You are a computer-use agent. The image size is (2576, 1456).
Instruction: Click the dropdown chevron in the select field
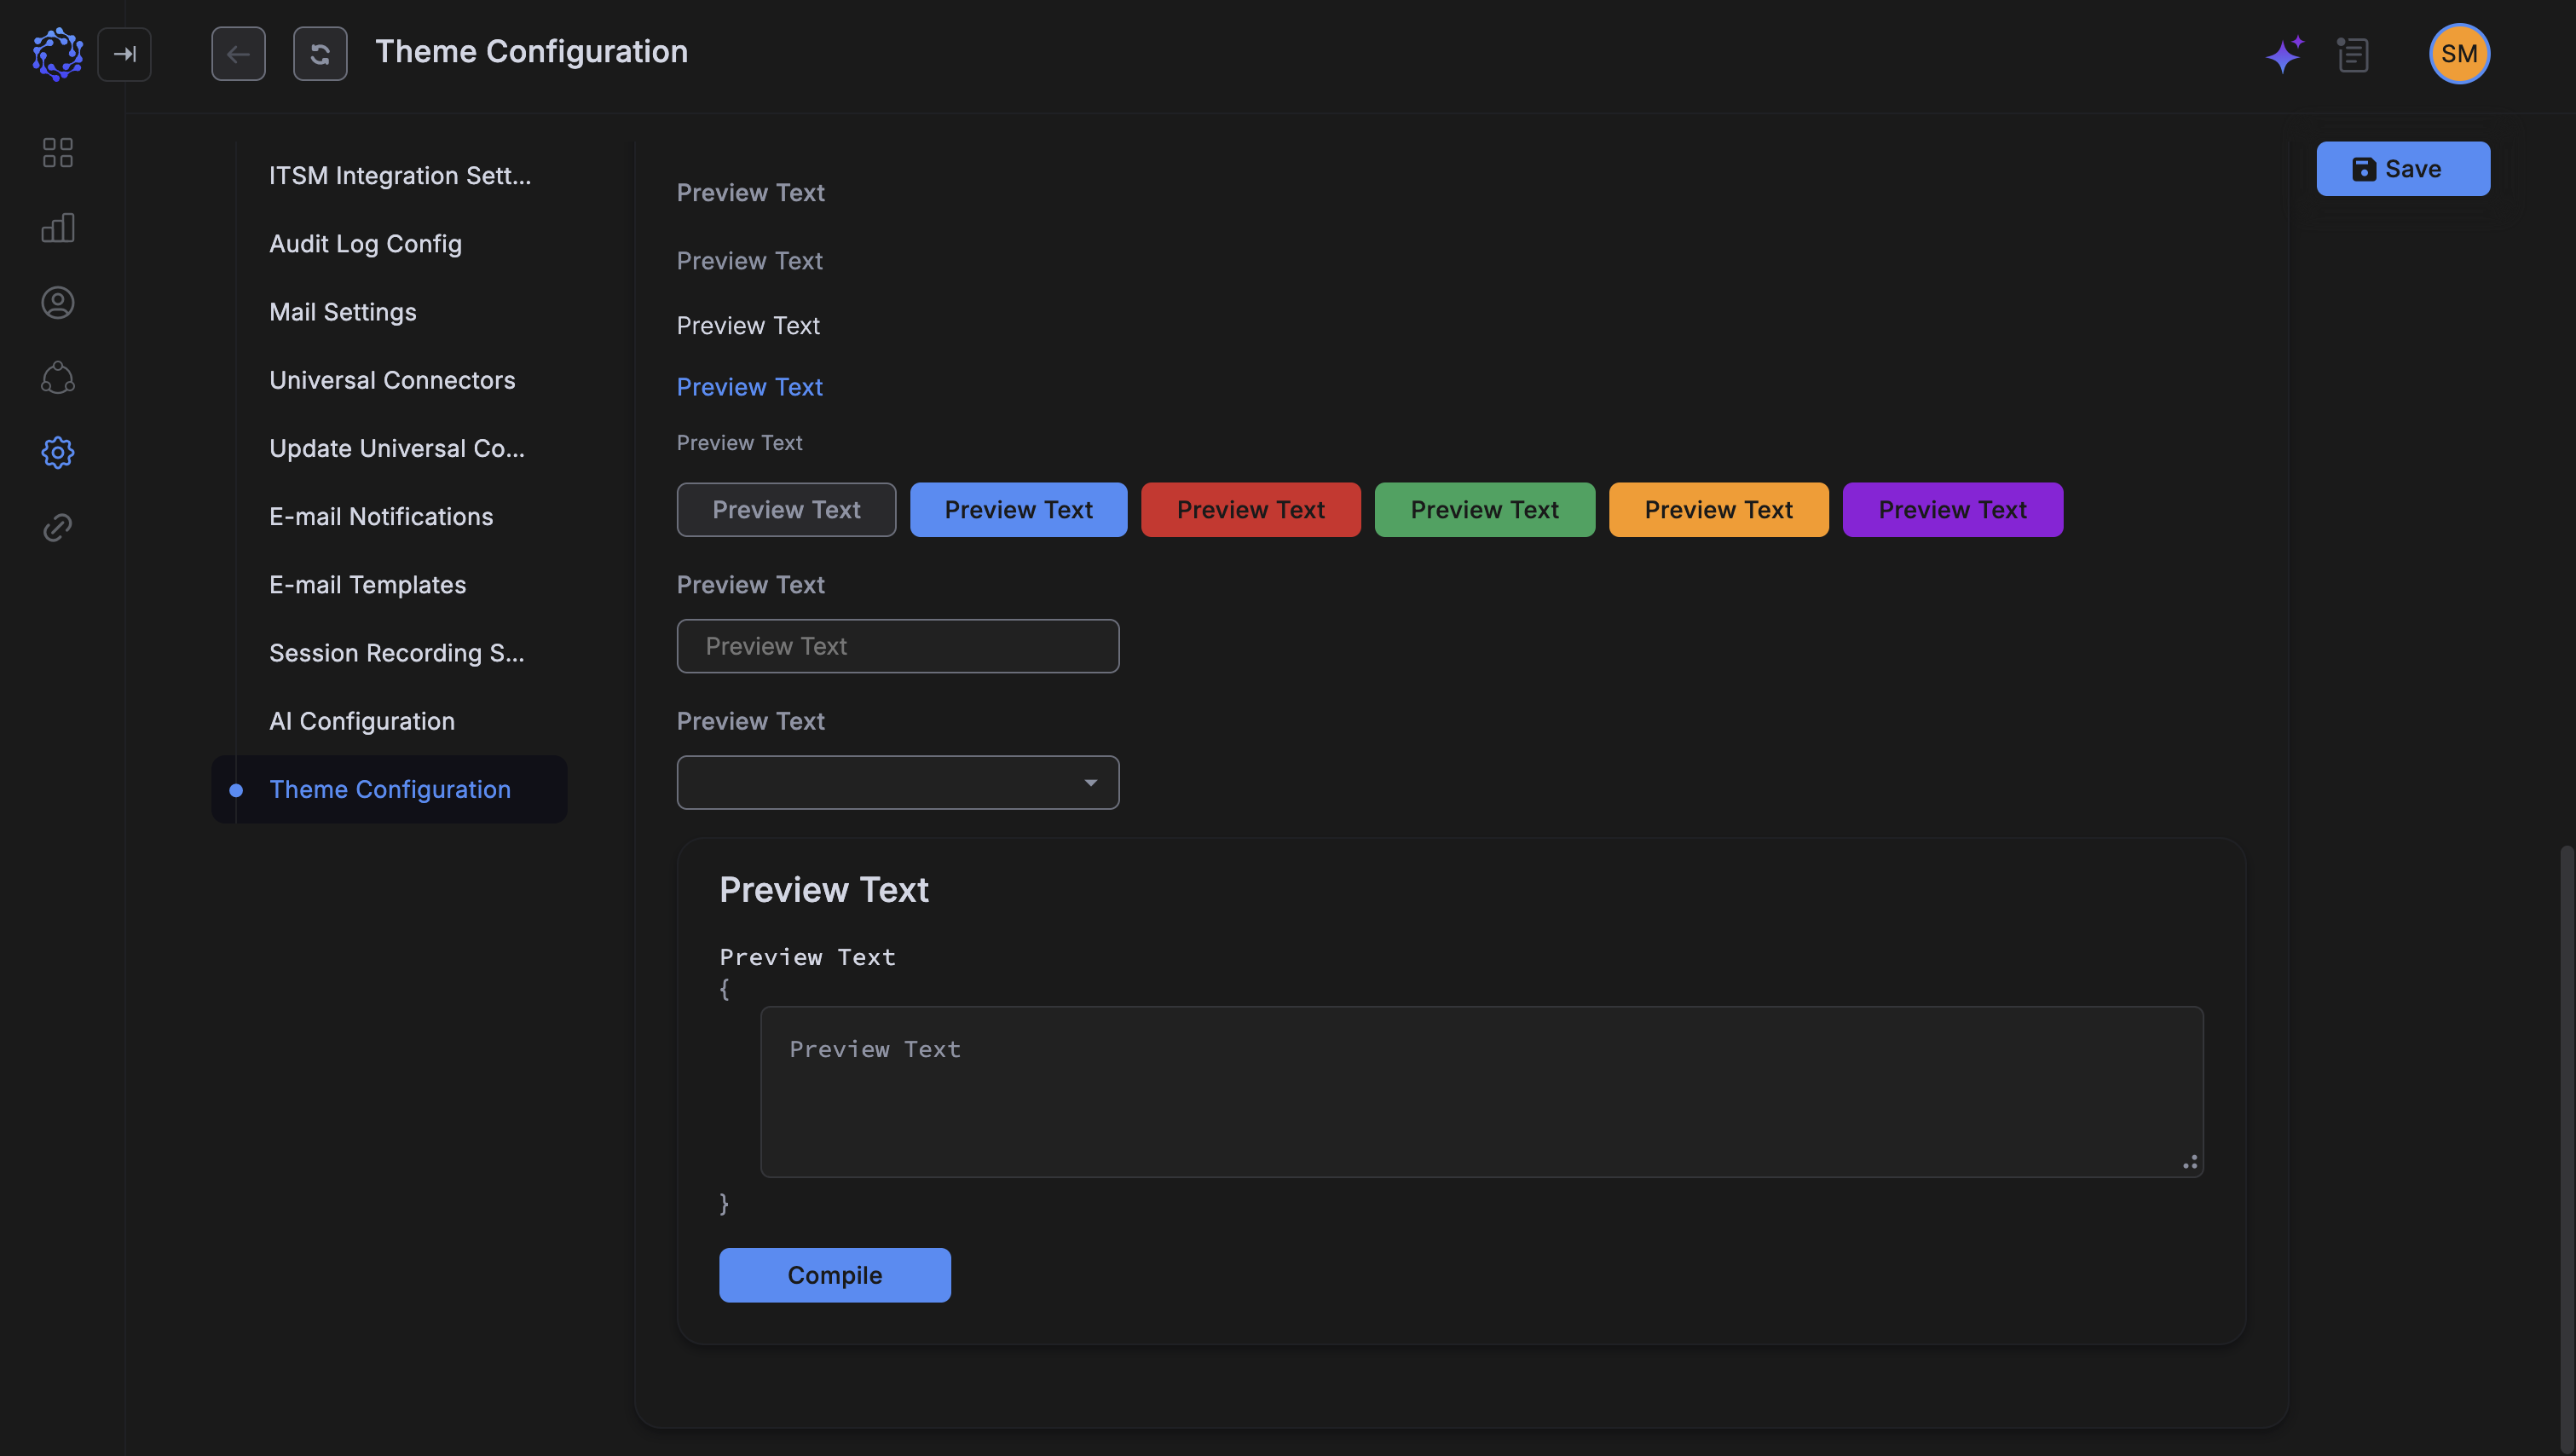(1092, 782)
